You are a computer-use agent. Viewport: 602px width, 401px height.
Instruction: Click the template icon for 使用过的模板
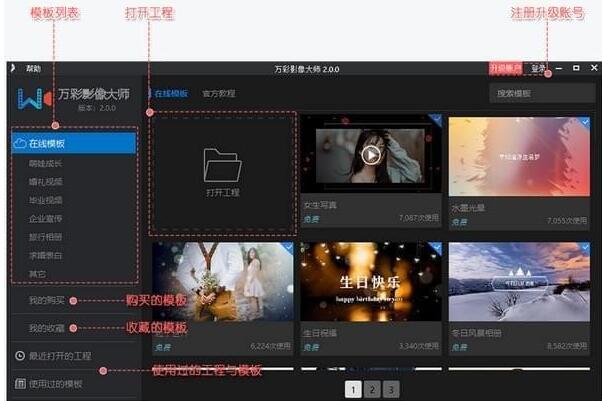pos(20,383)
